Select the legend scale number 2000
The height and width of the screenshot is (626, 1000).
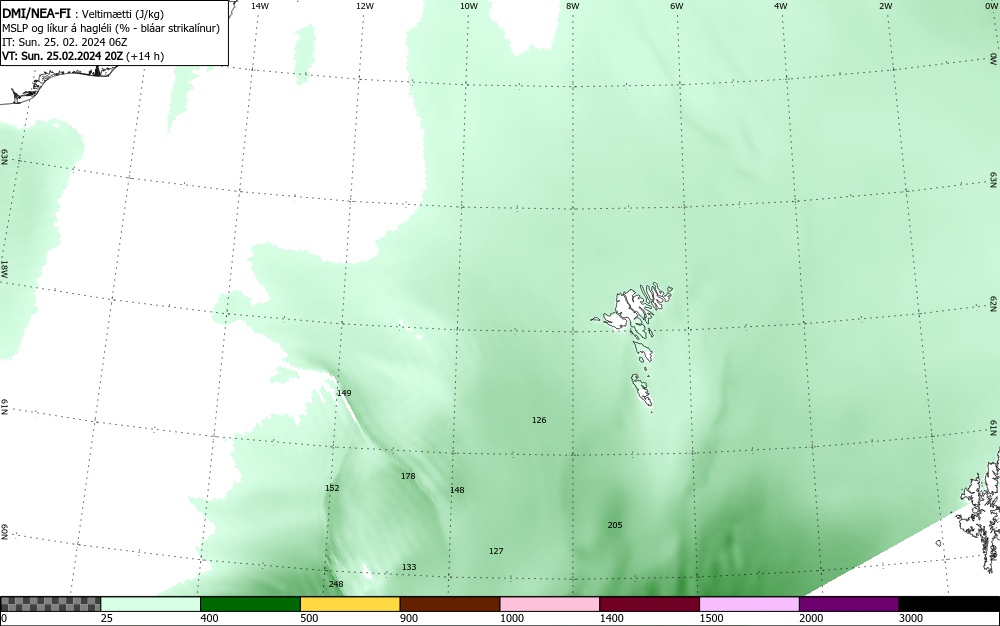[x=811, y=618]
